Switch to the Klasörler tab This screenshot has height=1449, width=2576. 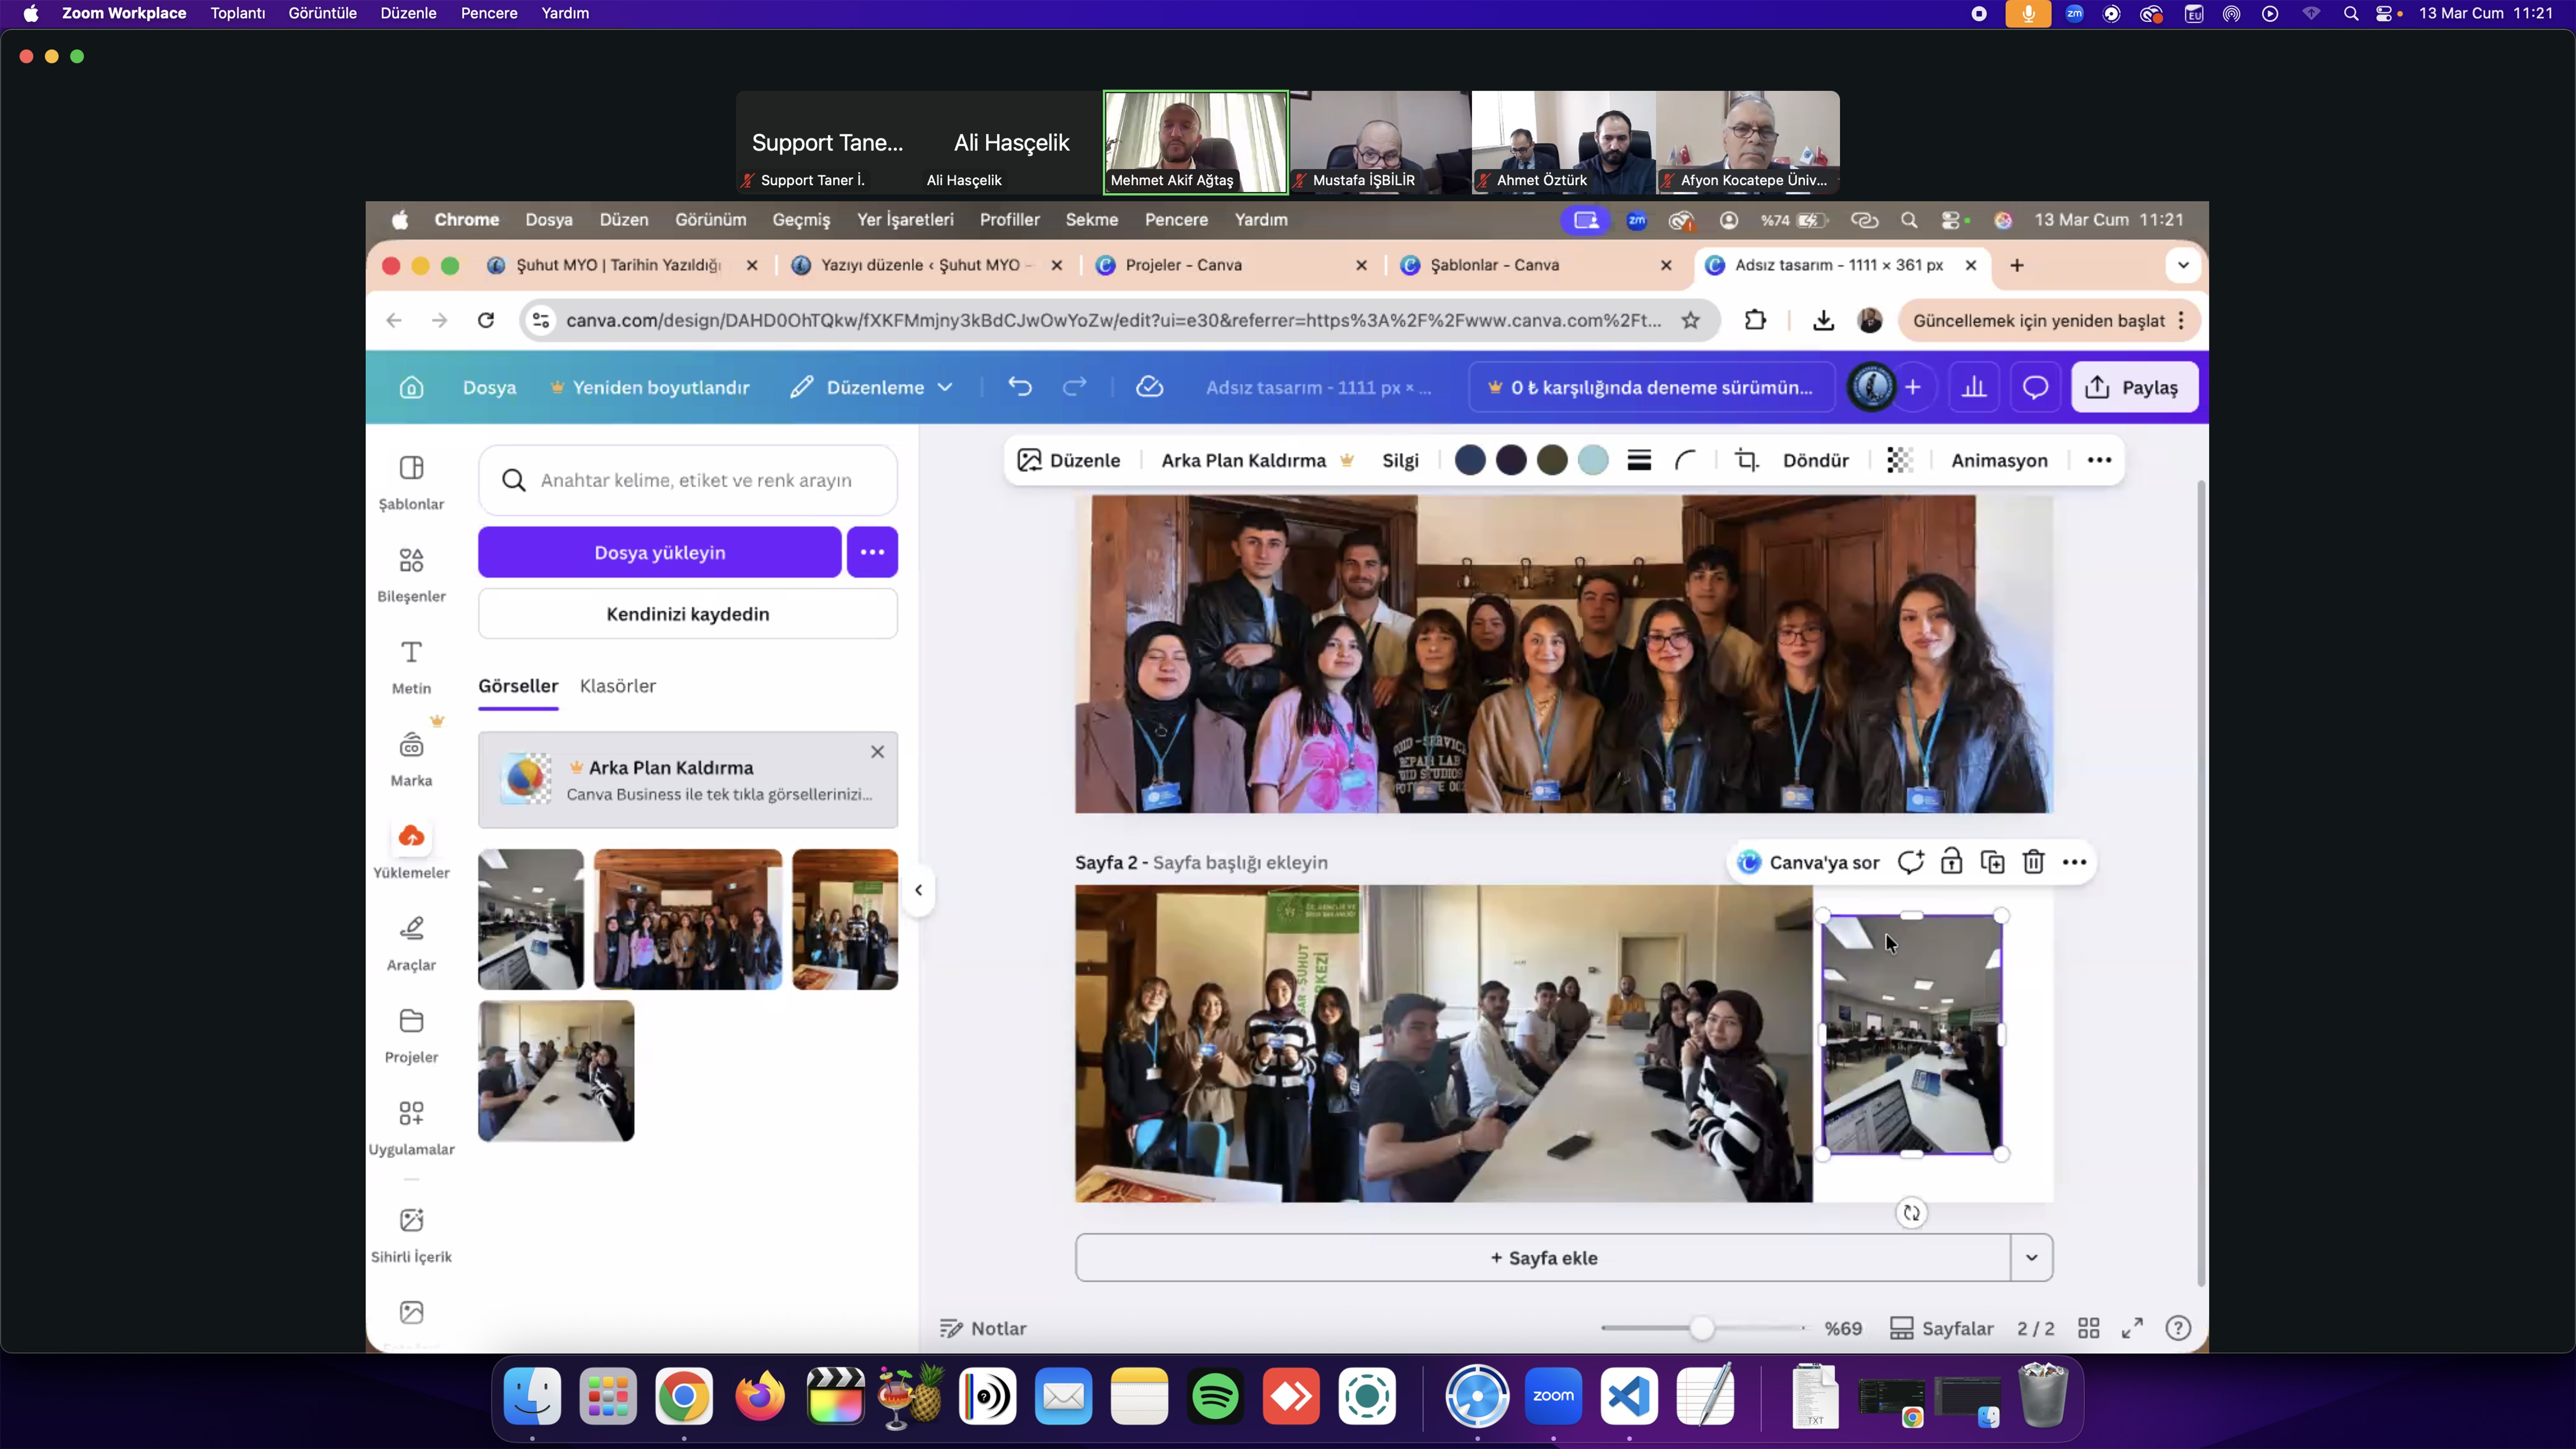[618, 686]
